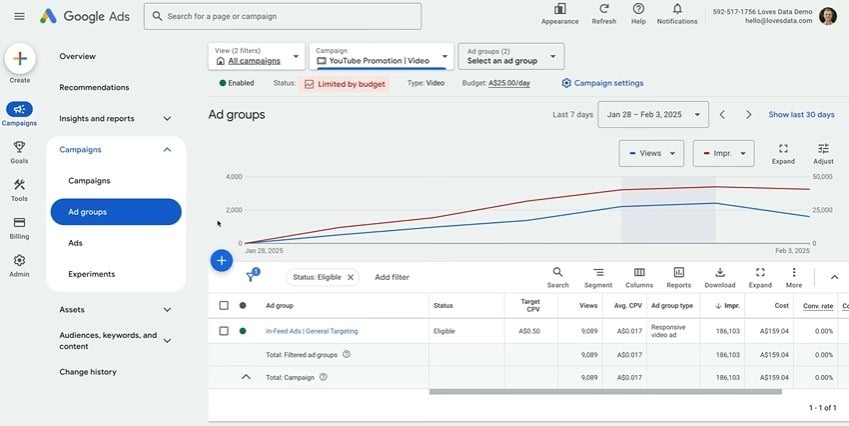Expand Audiences, keywords, and content
Image resolution: width=849 pixels, height=426 pixels.
[x=167, y=340]
